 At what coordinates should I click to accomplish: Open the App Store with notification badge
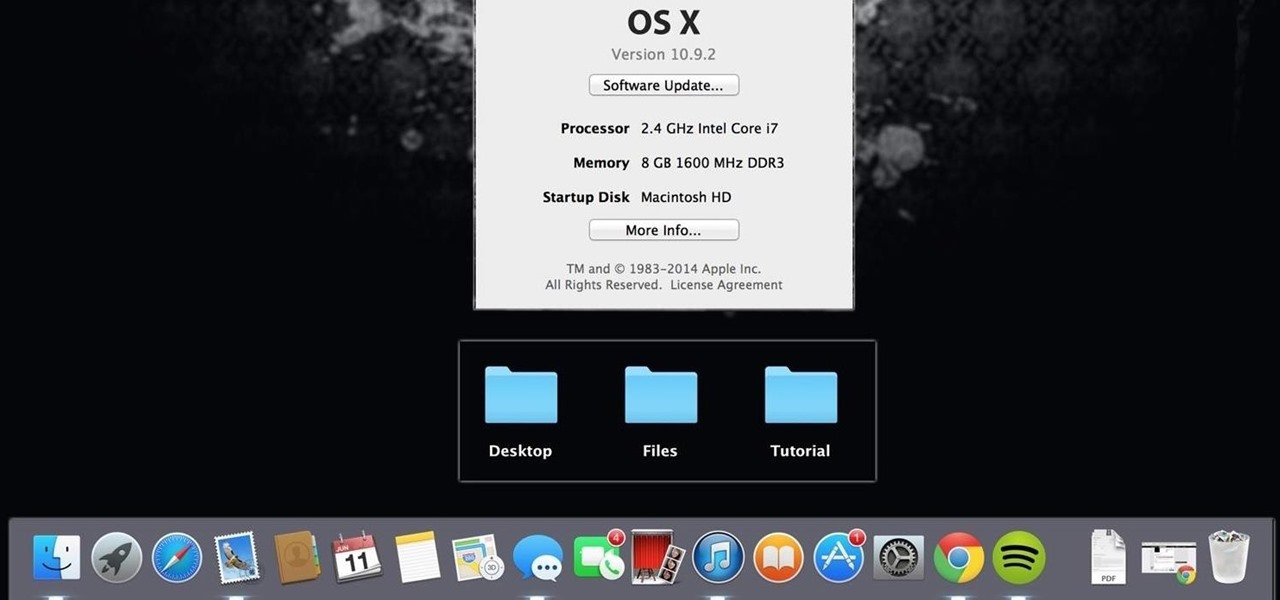837,557
